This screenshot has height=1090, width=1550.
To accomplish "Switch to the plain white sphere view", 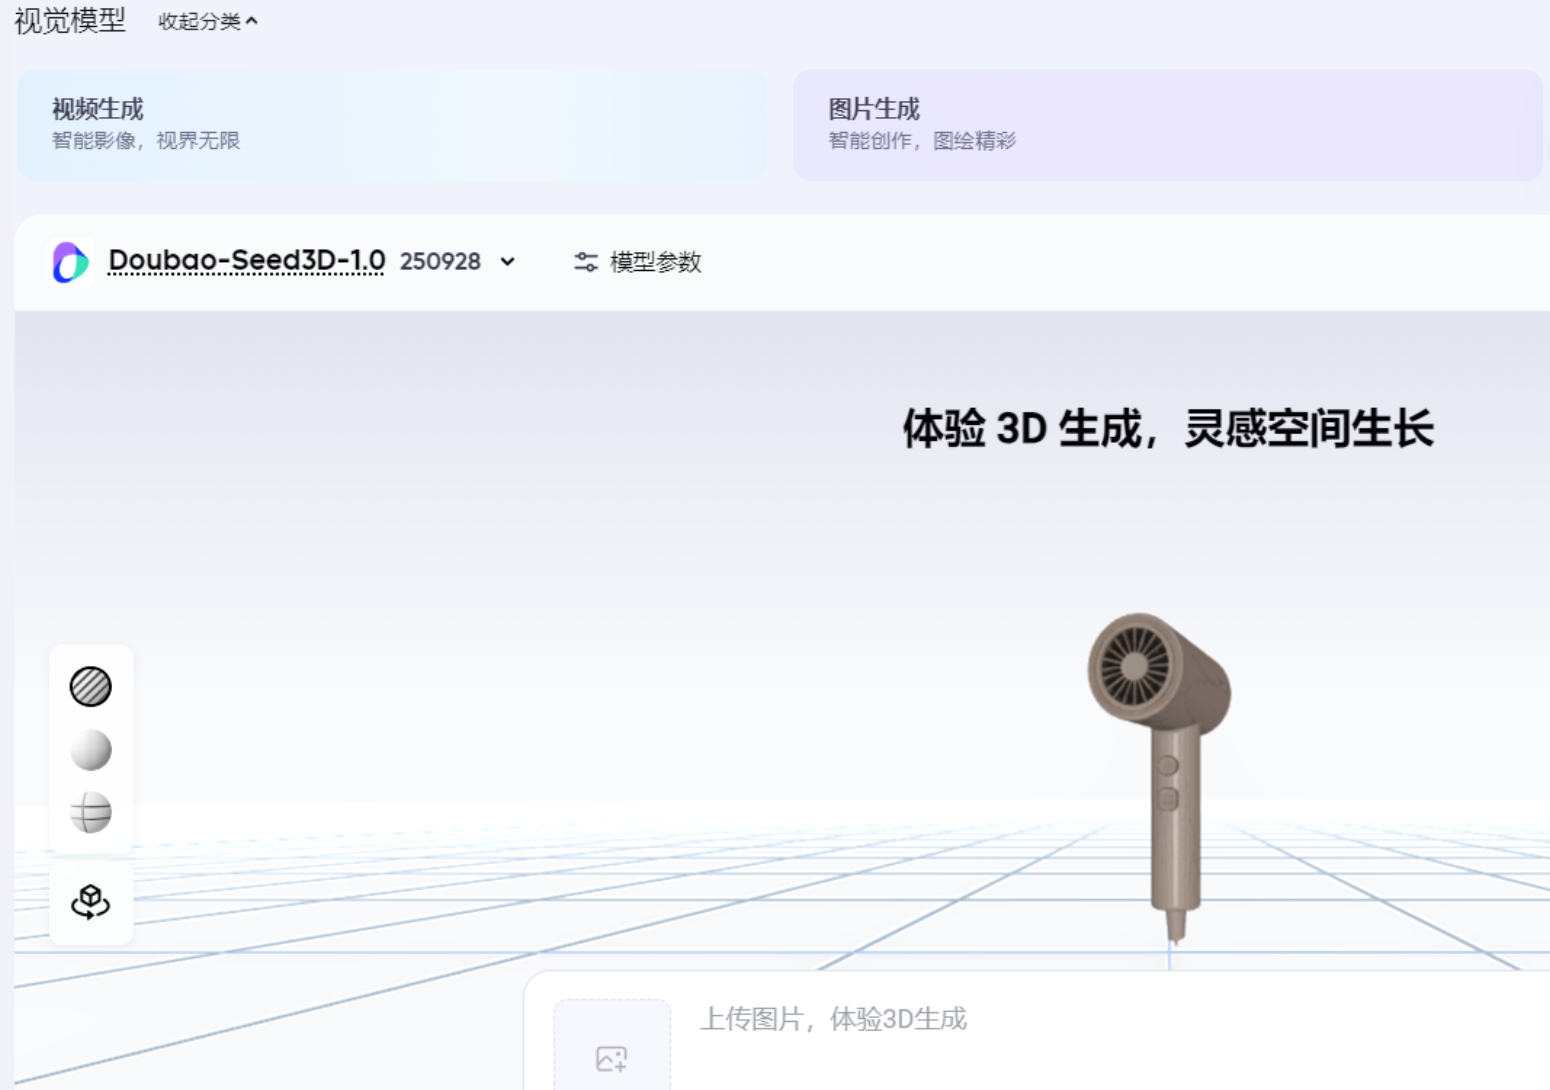I will point(91,750).
